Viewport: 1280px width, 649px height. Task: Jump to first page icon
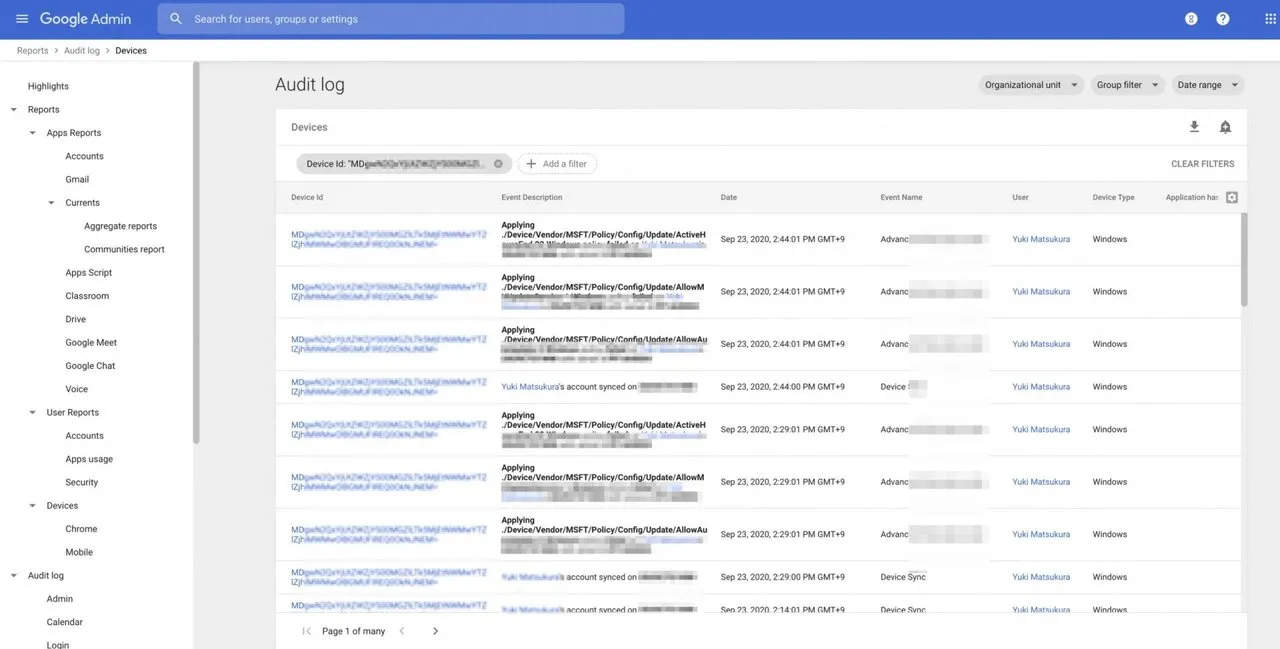coord(306,631)
